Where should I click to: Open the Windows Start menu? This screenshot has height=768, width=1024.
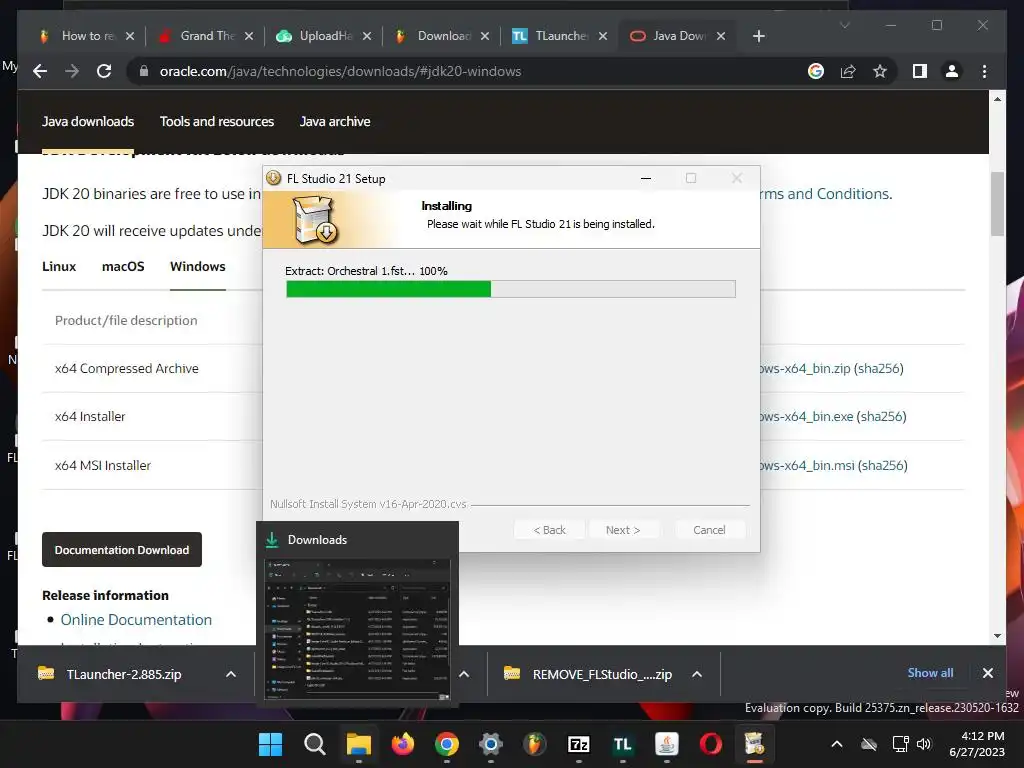pos(270,744)
